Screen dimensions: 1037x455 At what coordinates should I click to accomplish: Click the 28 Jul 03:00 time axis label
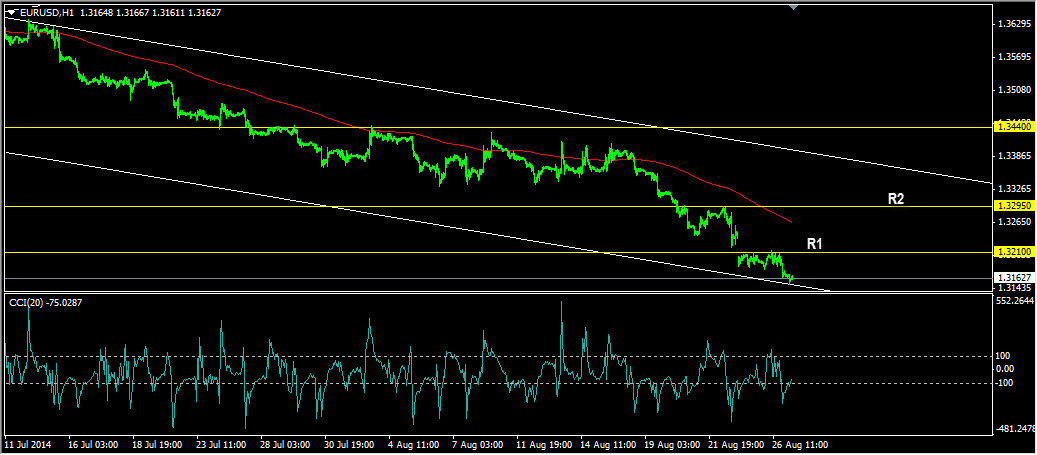(284, 443)
